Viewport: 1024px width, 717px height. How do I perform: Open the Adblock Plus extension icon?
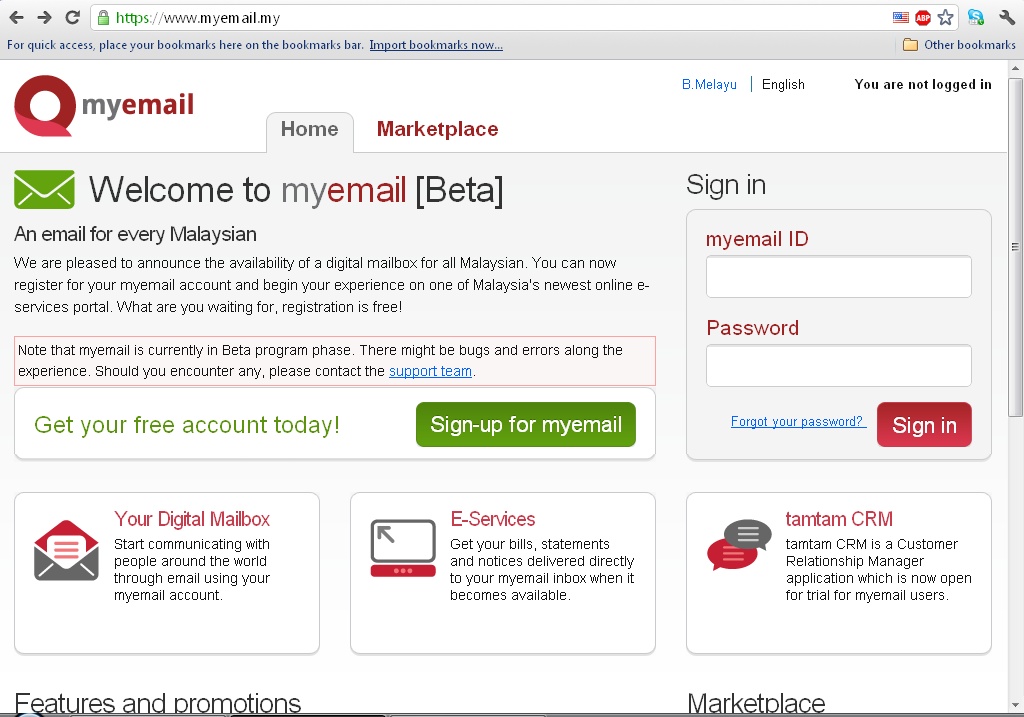921,17
